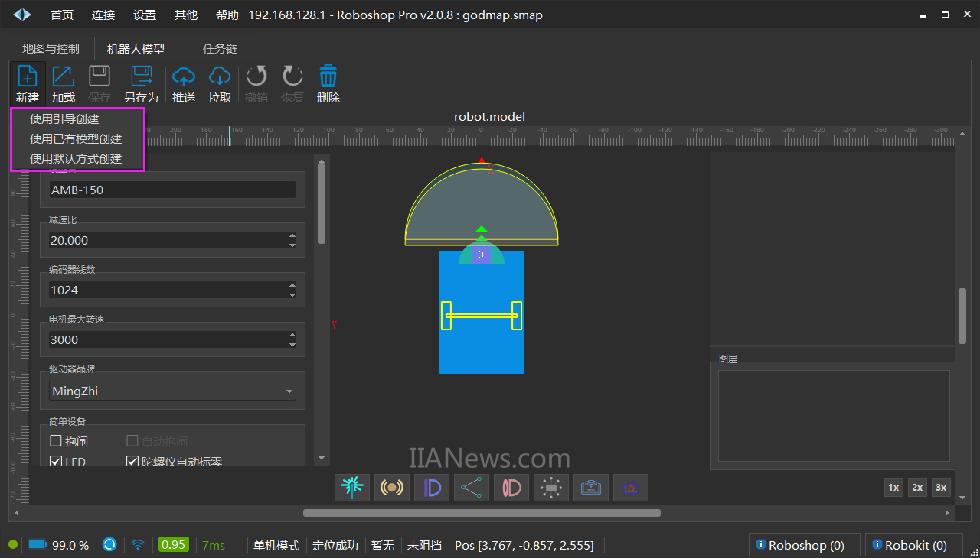Click the 2x speed button
The width and height of the screenshot is (980, 558).
[917, 487]
